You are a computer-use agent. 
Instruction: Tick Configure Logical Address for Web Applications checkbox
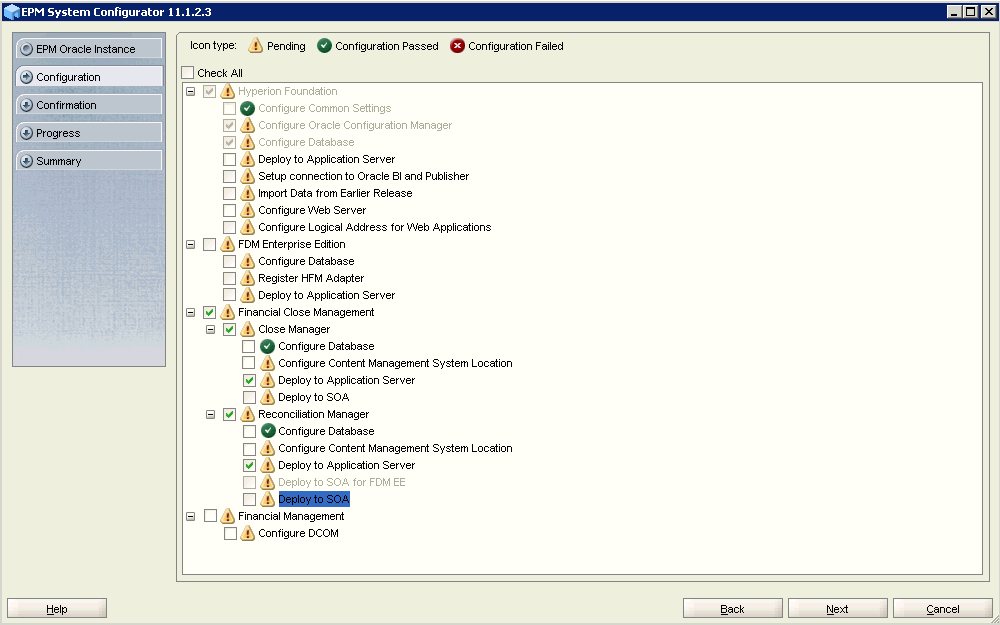pyautogui.click(x=230, y=227)
